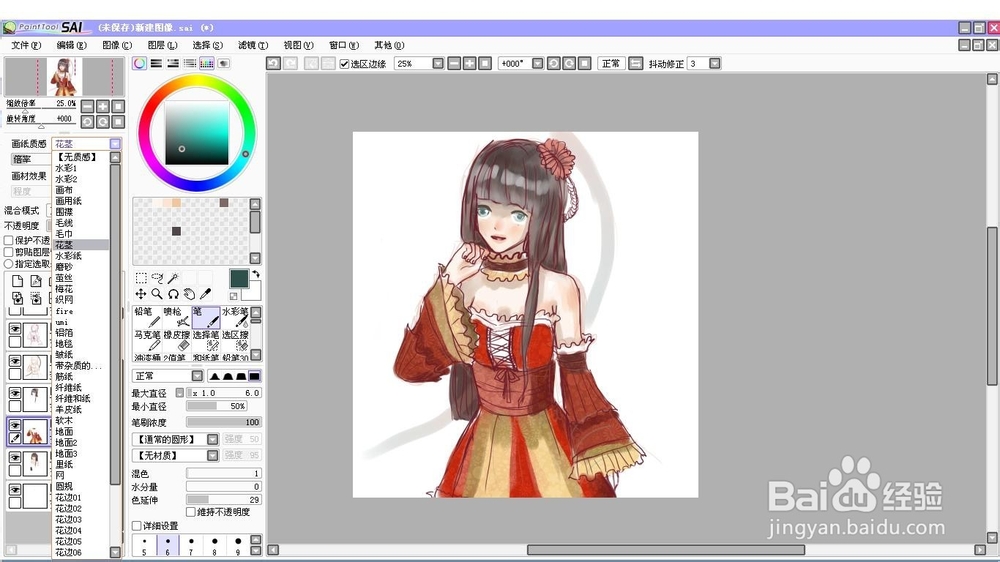Enable 剪贴图层 clipping checkbox

point(9,252)
